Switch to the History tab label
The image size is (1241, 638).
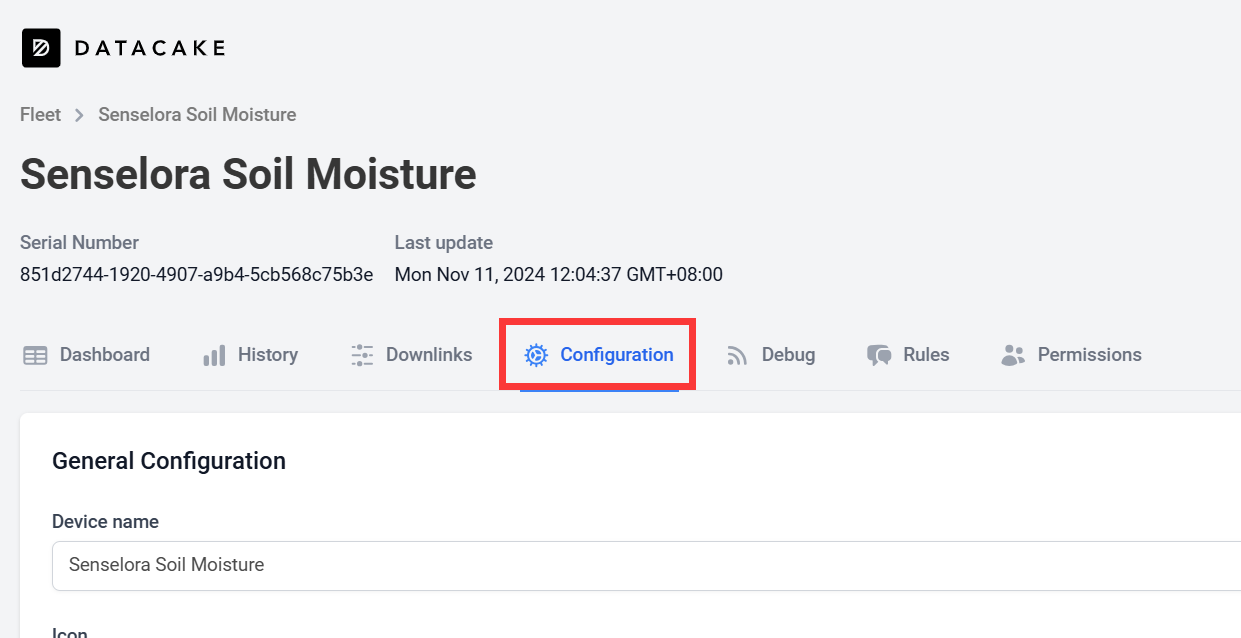[x=268, y=355]
